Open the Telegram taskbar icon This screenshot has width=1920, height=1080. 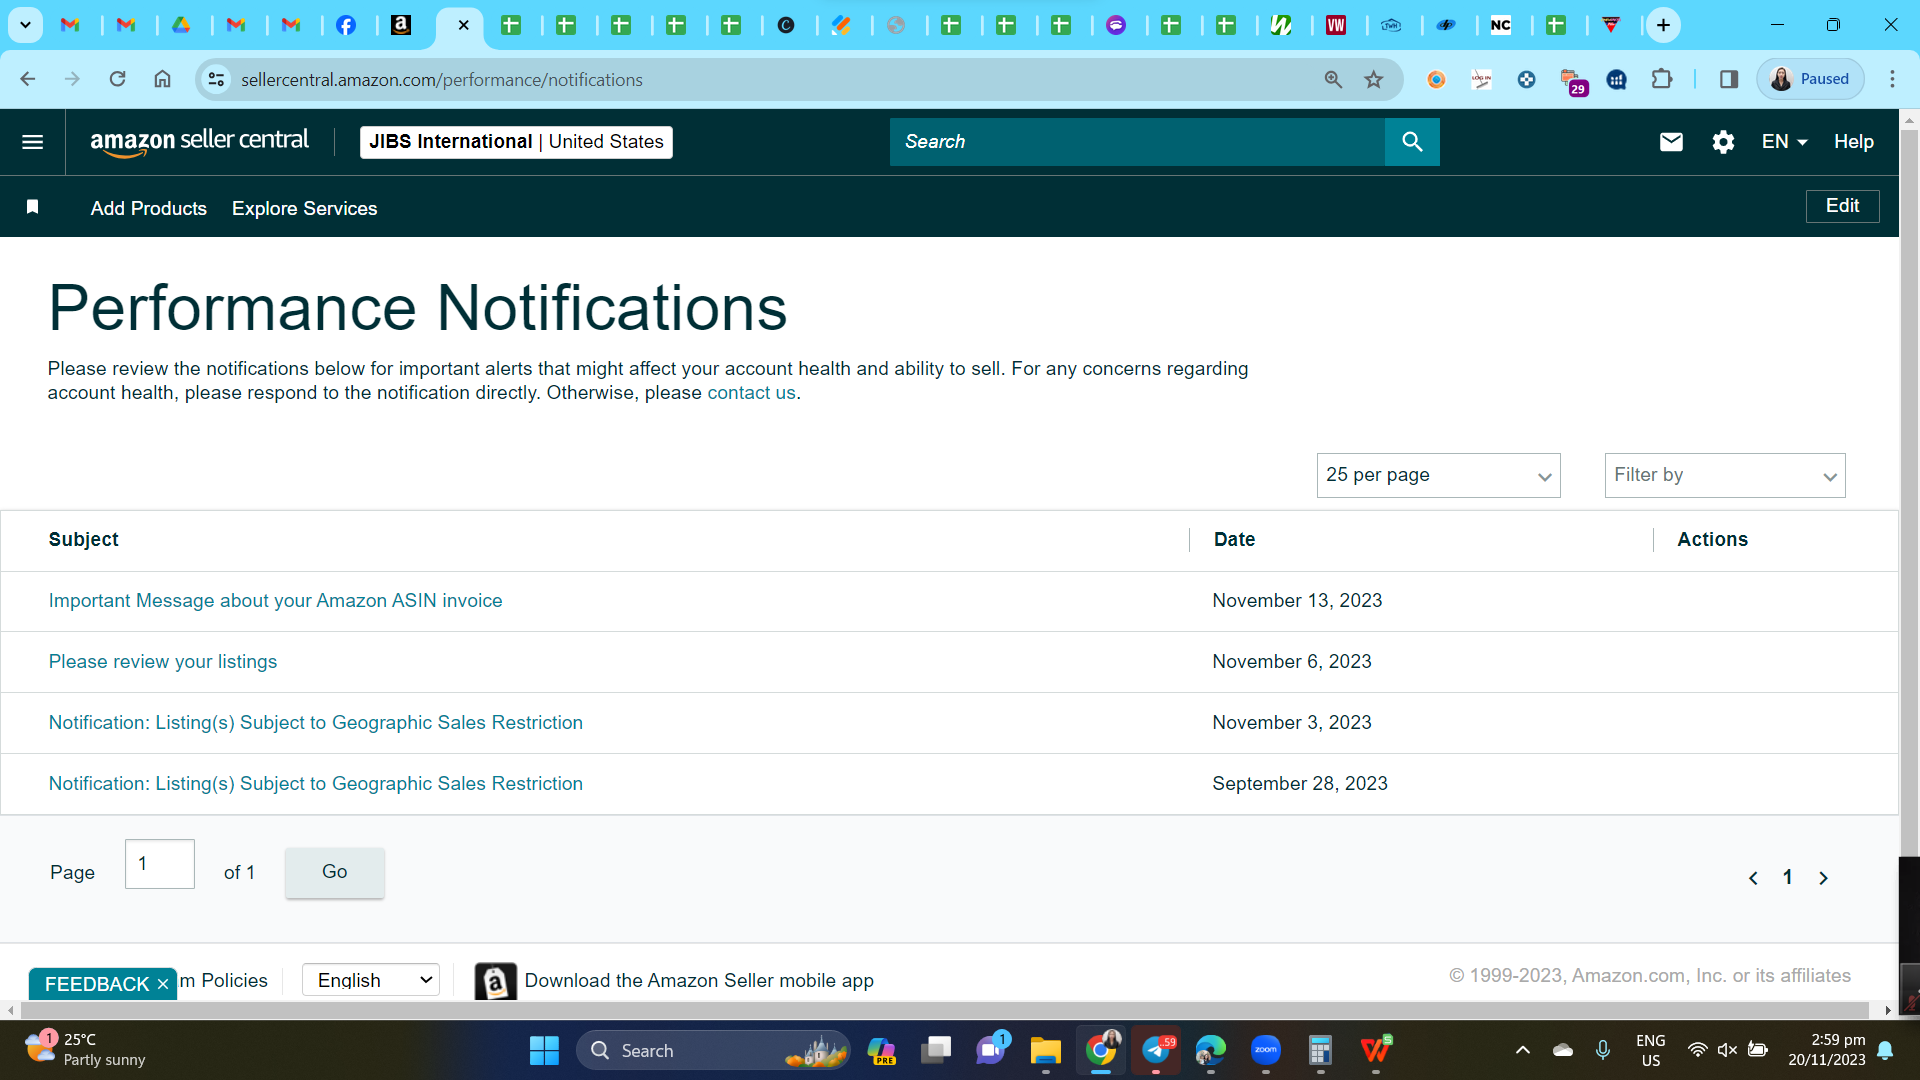click(x=1156, y=1050)
